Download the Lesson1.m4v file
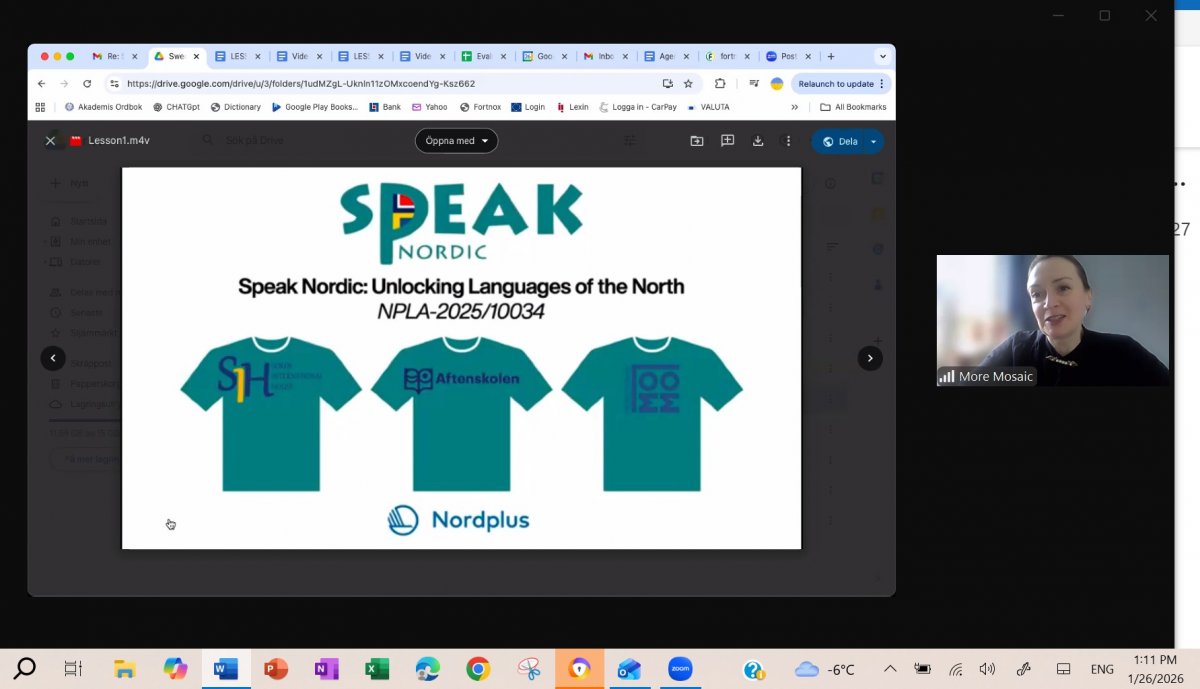Image resolution: width=1200 pixels, height=689 pixels. (x=758, y=141)
